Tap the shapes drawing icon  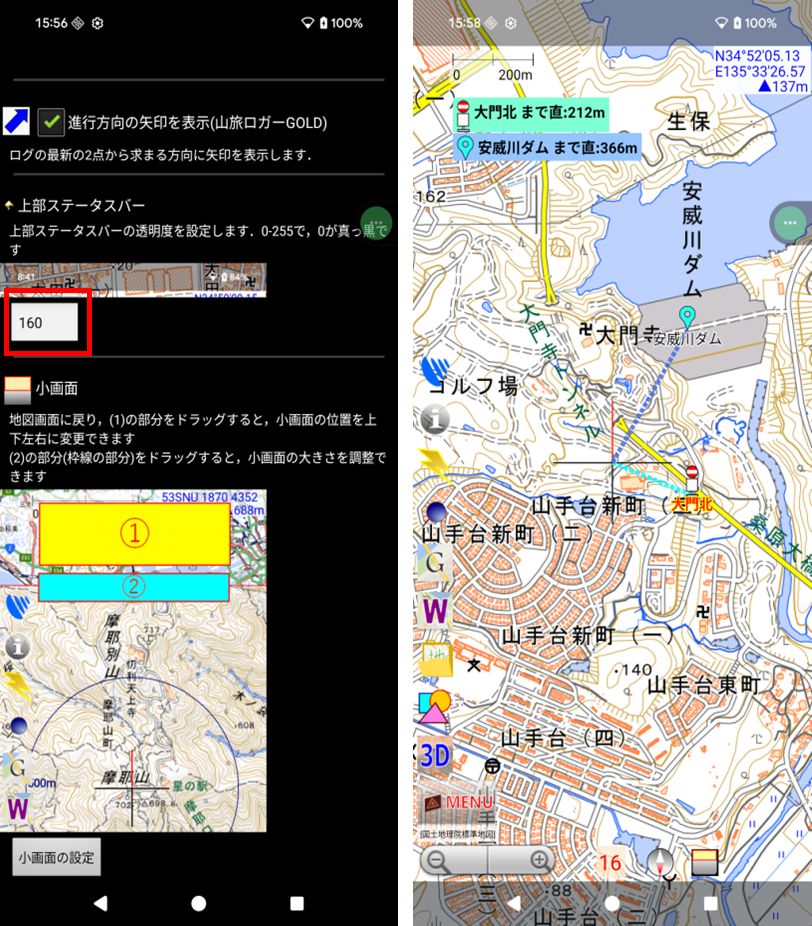tap(436, 706)
